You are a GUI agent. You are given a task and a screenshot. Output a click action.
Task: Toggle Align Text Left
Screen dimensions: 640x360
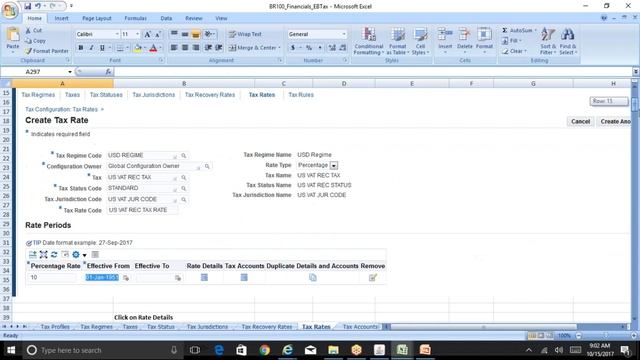(x=174, y=48)
